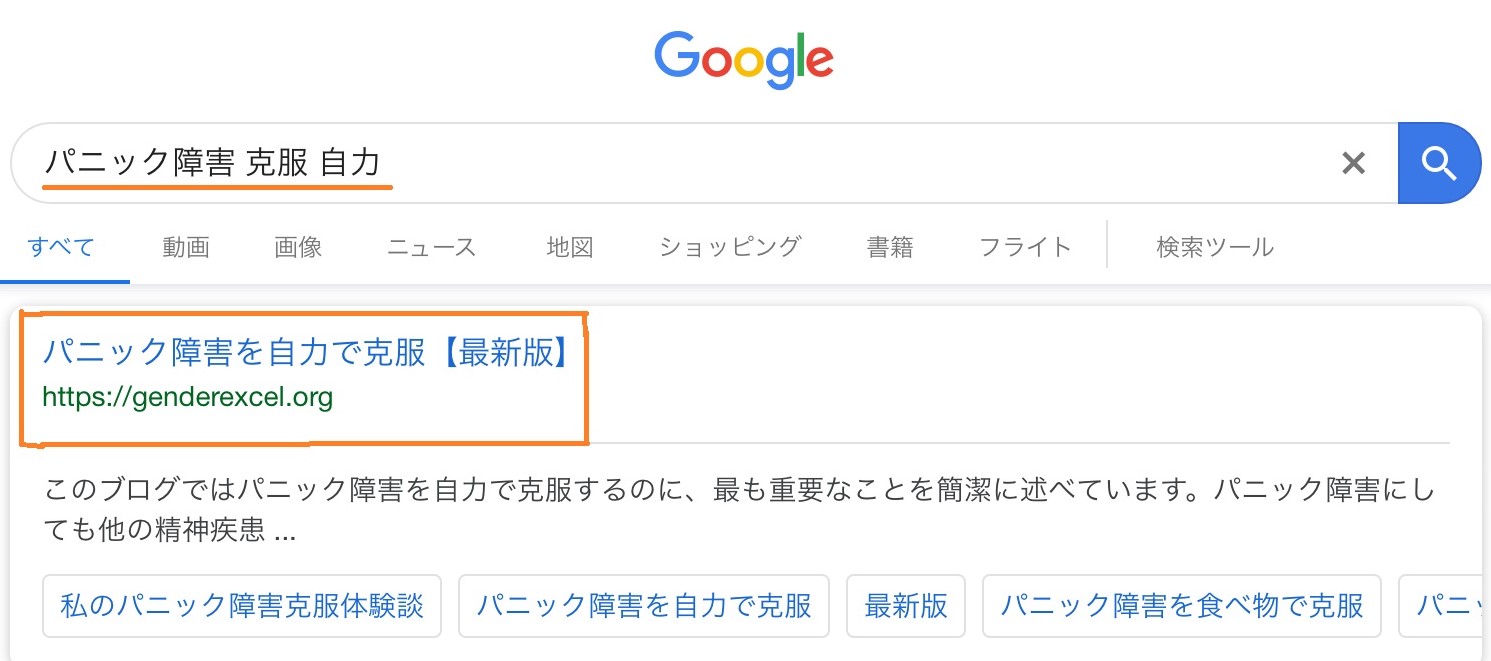
Task: Clear the search query with X icon
Action: click(1353, 163)
